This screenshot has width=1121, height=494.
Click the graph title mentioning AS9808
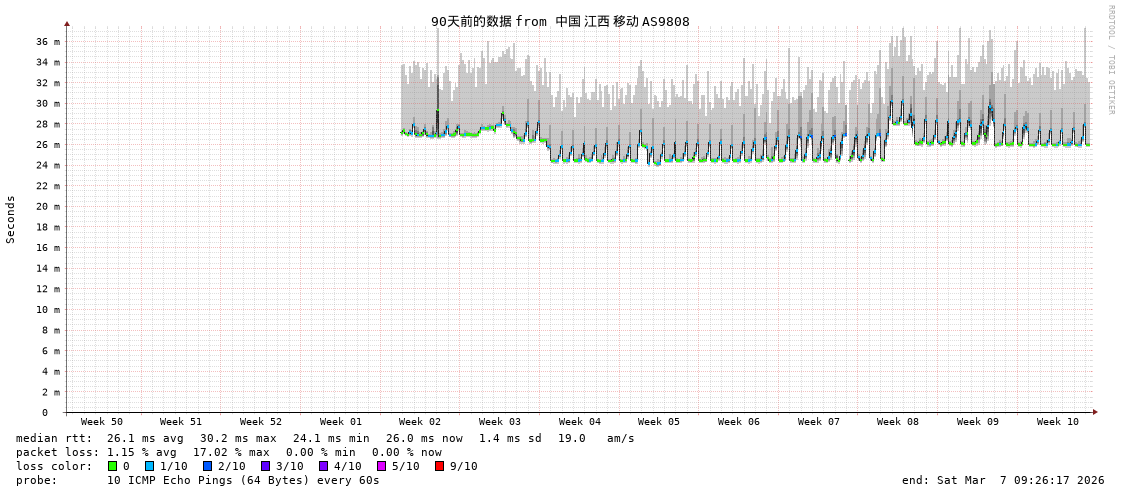click(560, 22)
